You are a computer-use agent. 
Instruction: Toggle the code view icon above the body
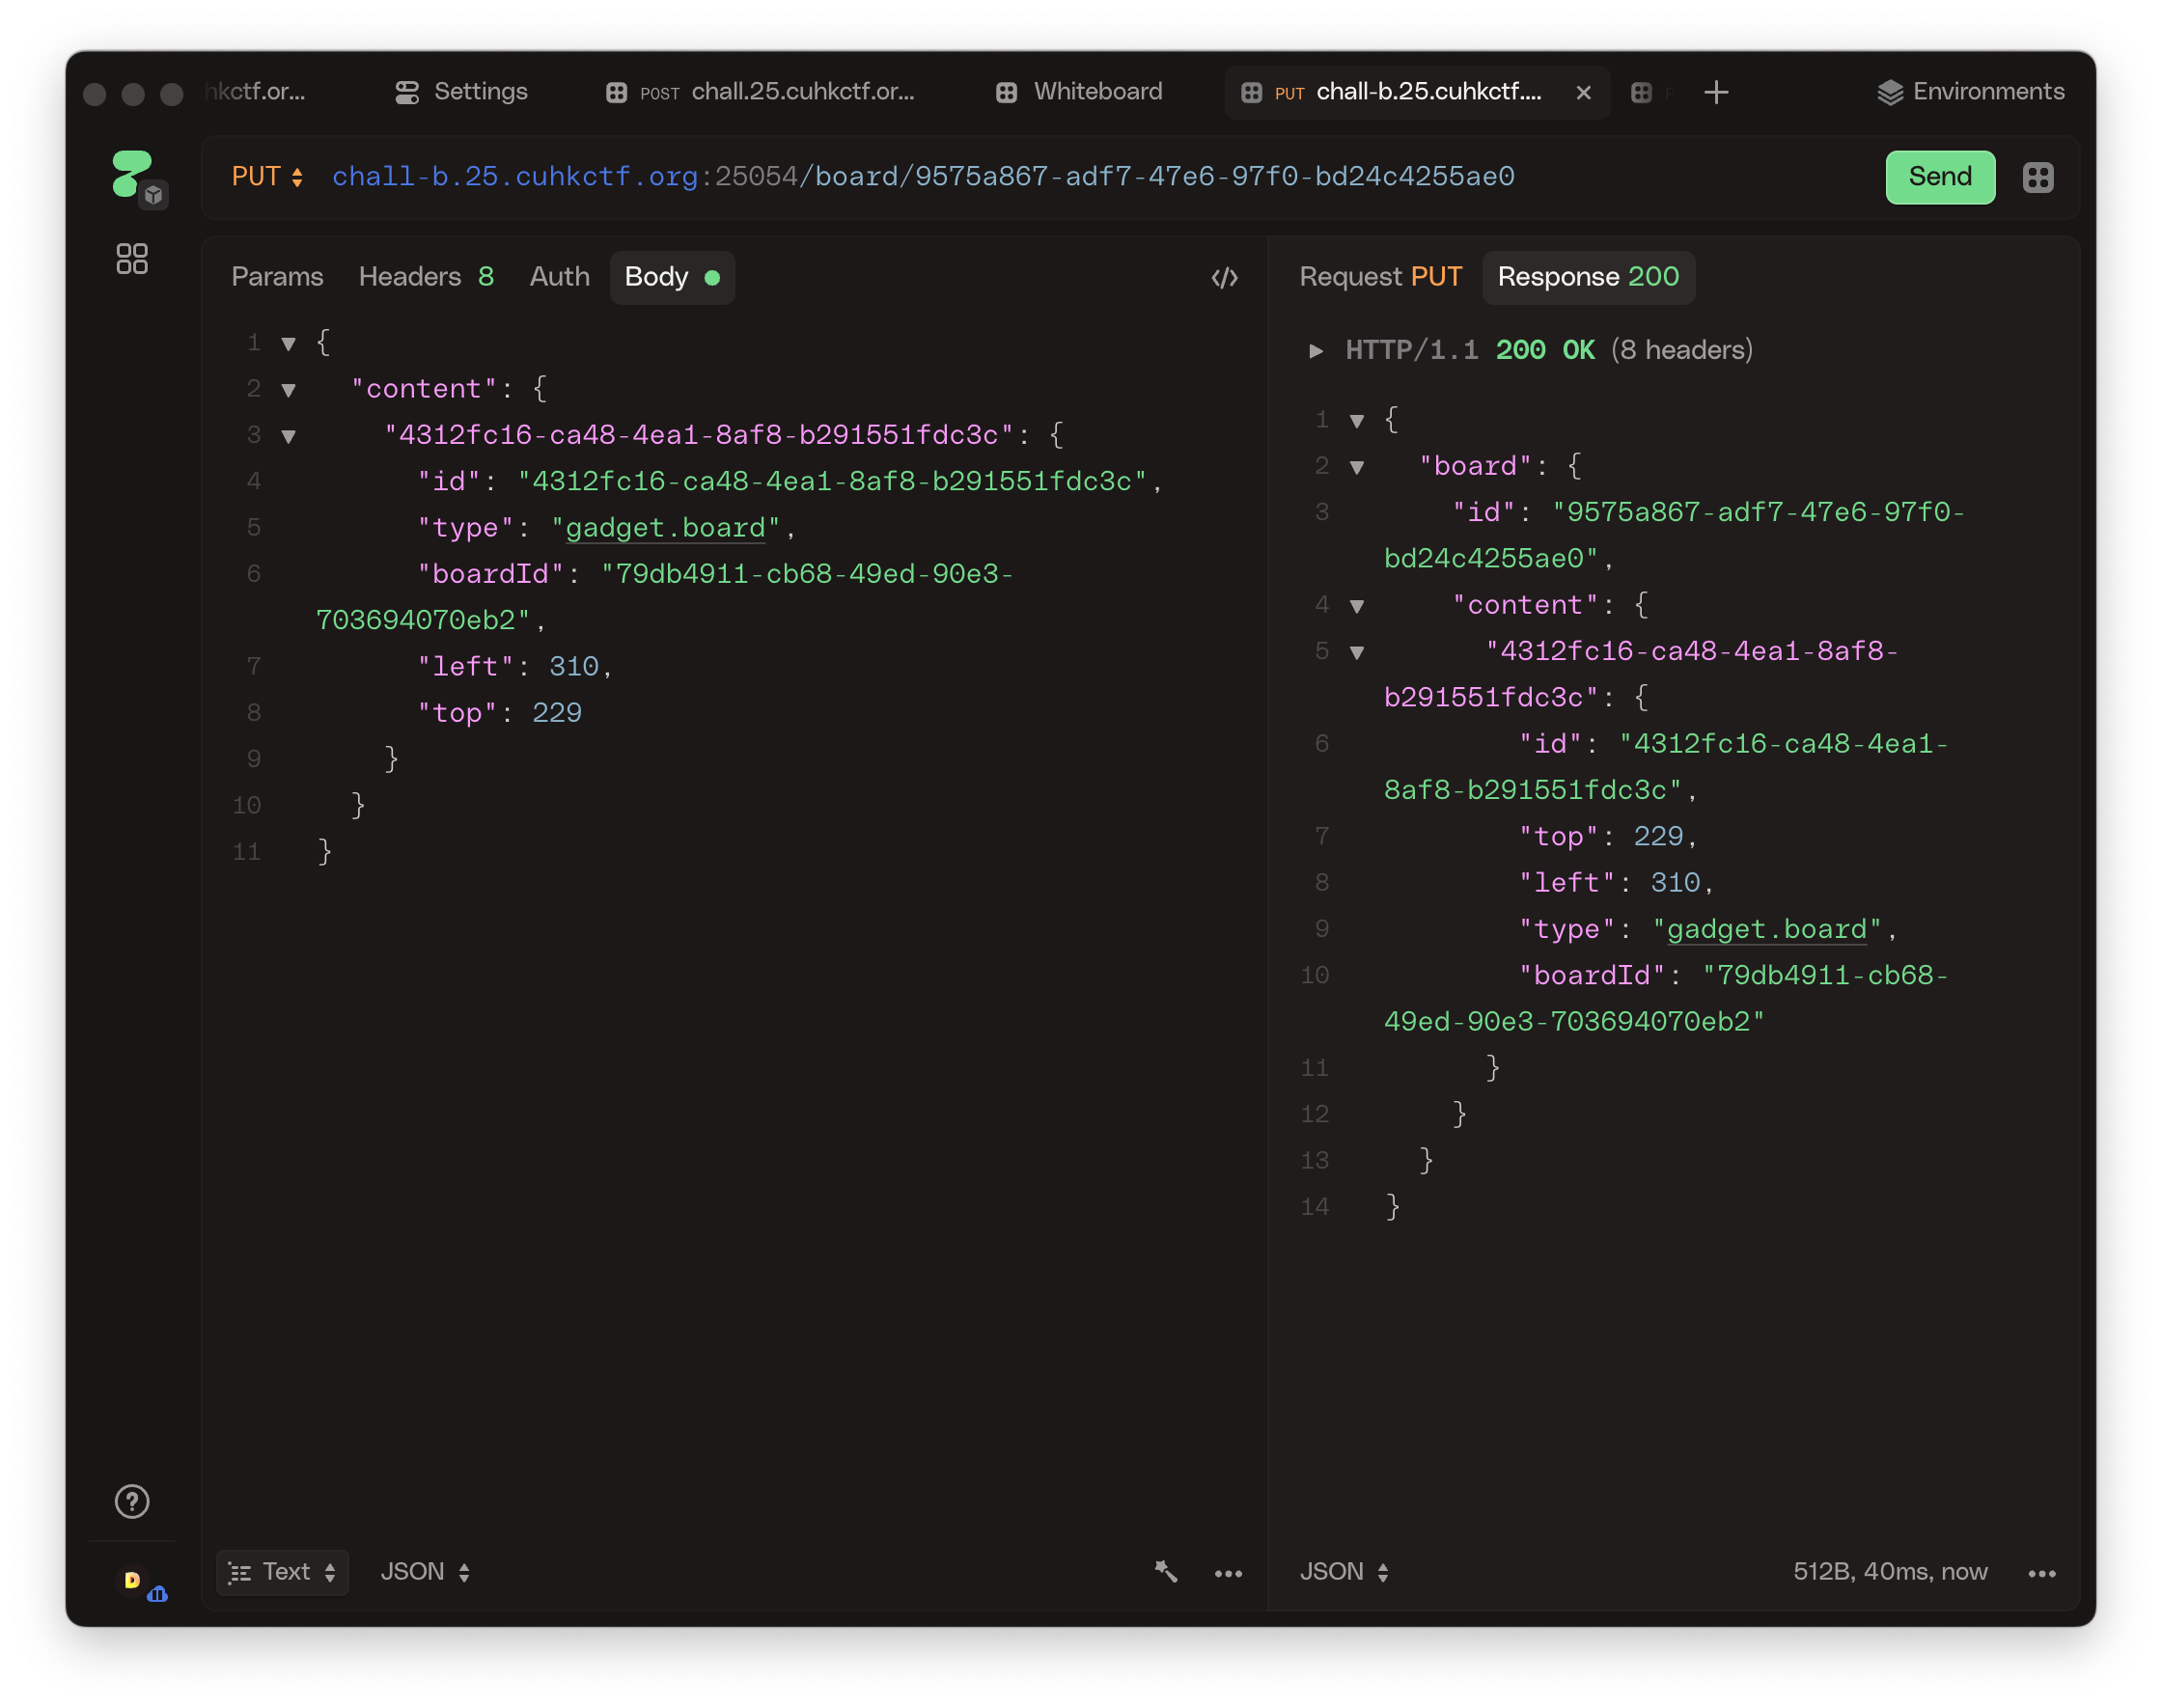tap(1224, 277)
